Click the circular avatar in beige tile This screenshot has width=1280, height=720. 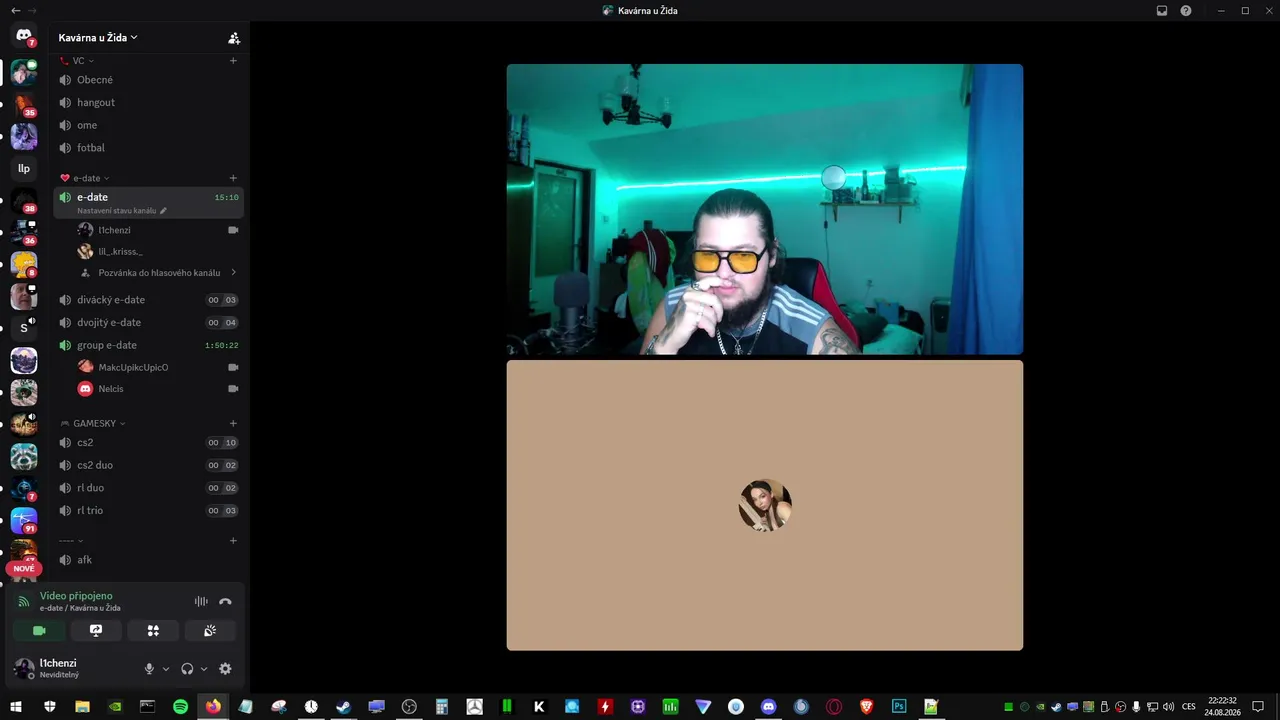pyautogui.click(x=765, y=505)
